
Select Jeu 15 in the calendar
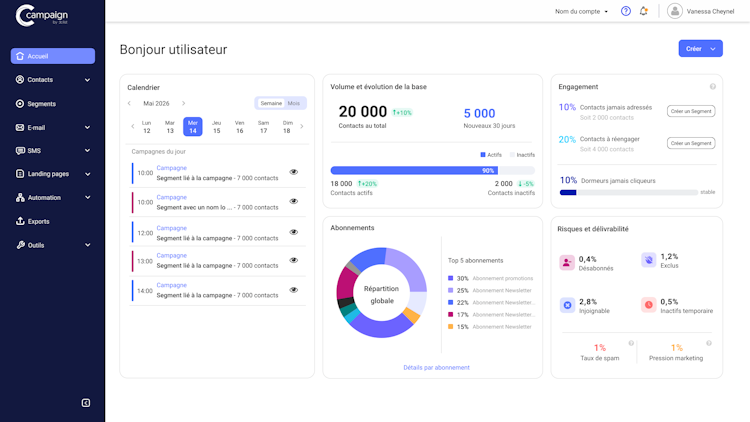(x=216, y=127)
